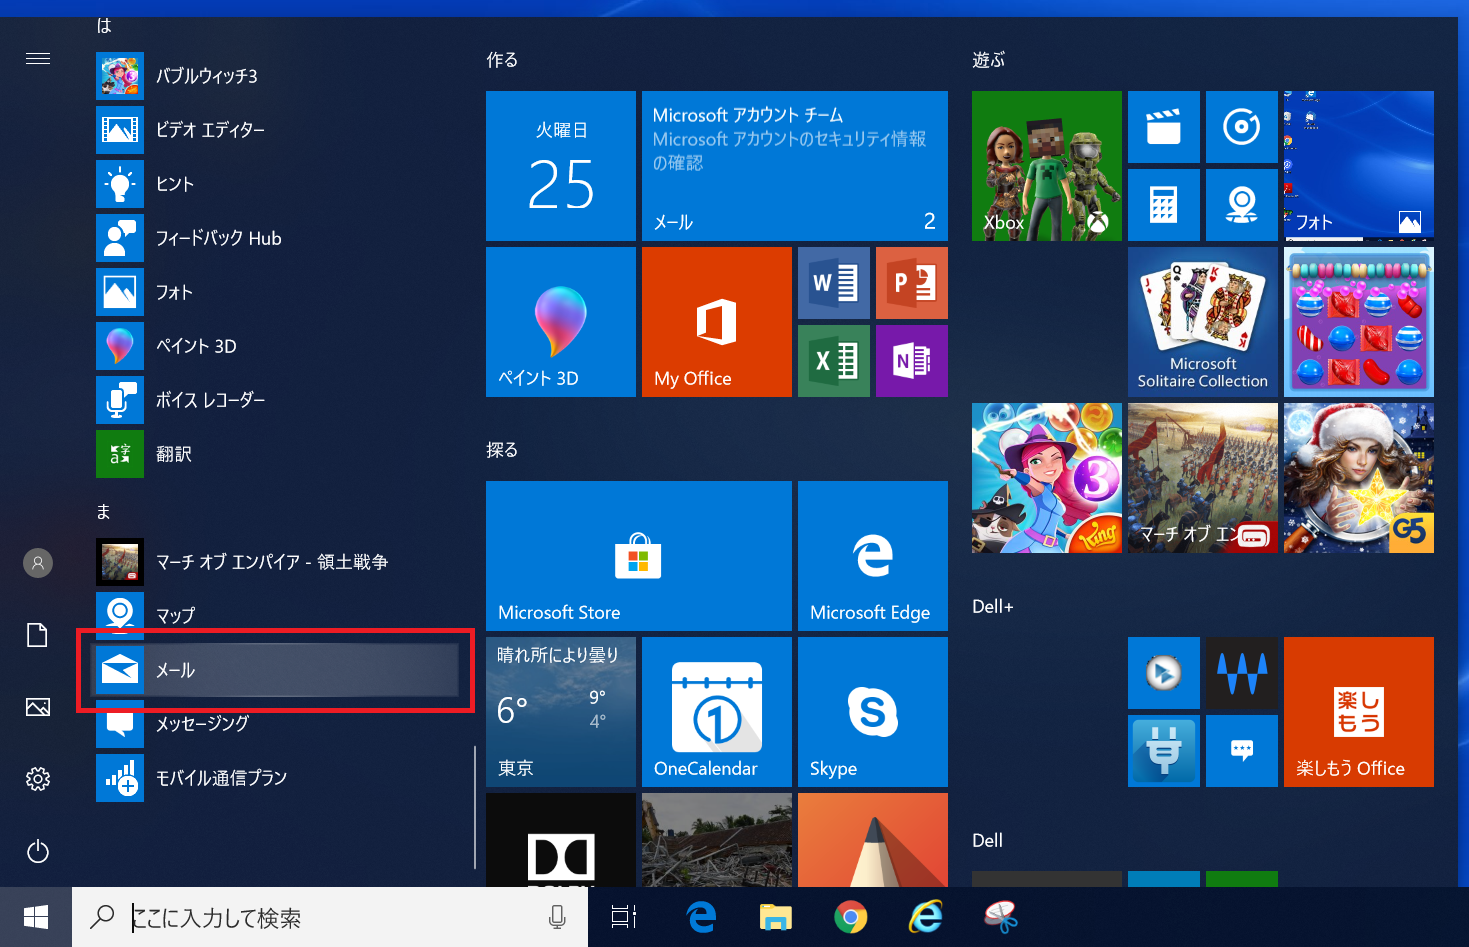Select メール in the app list
This screenshot has width=1469, height=947.
click(277, 670)
